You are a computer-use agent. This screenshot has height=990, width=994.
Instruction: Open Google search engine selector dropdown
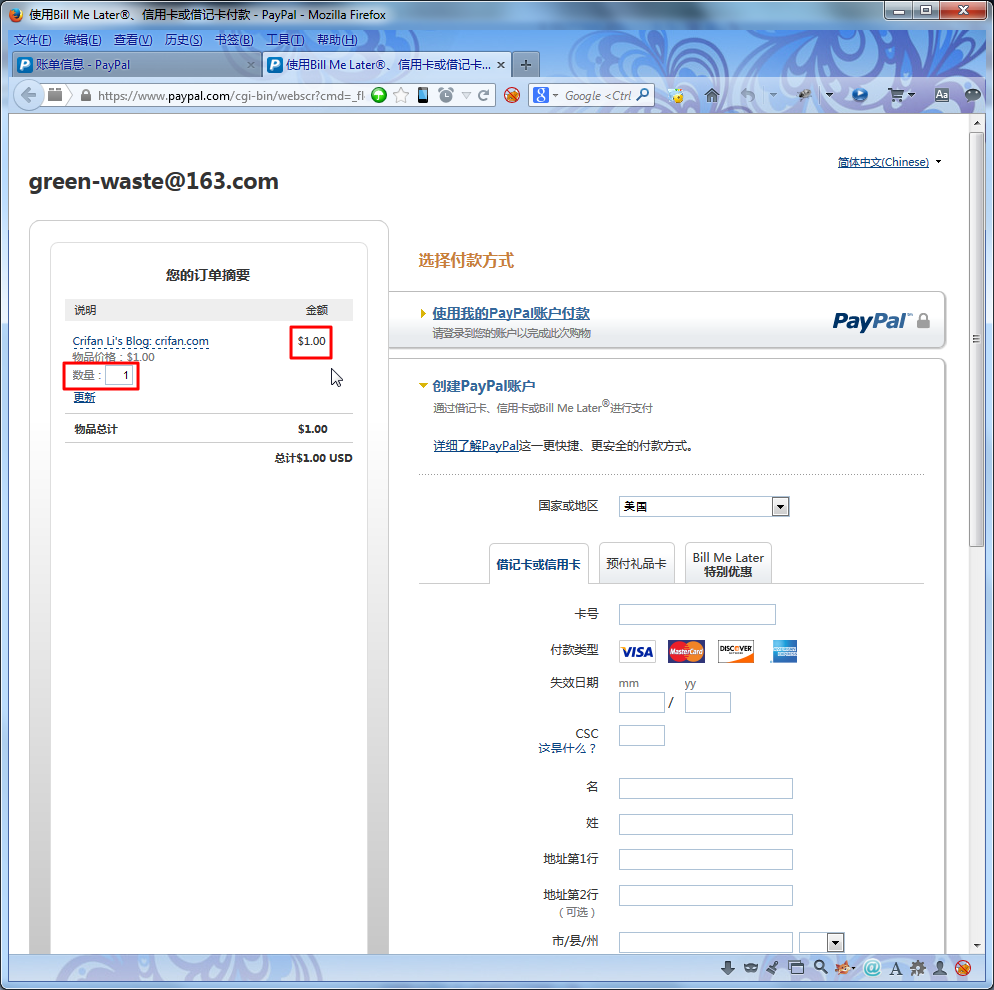tap(555, 96)
